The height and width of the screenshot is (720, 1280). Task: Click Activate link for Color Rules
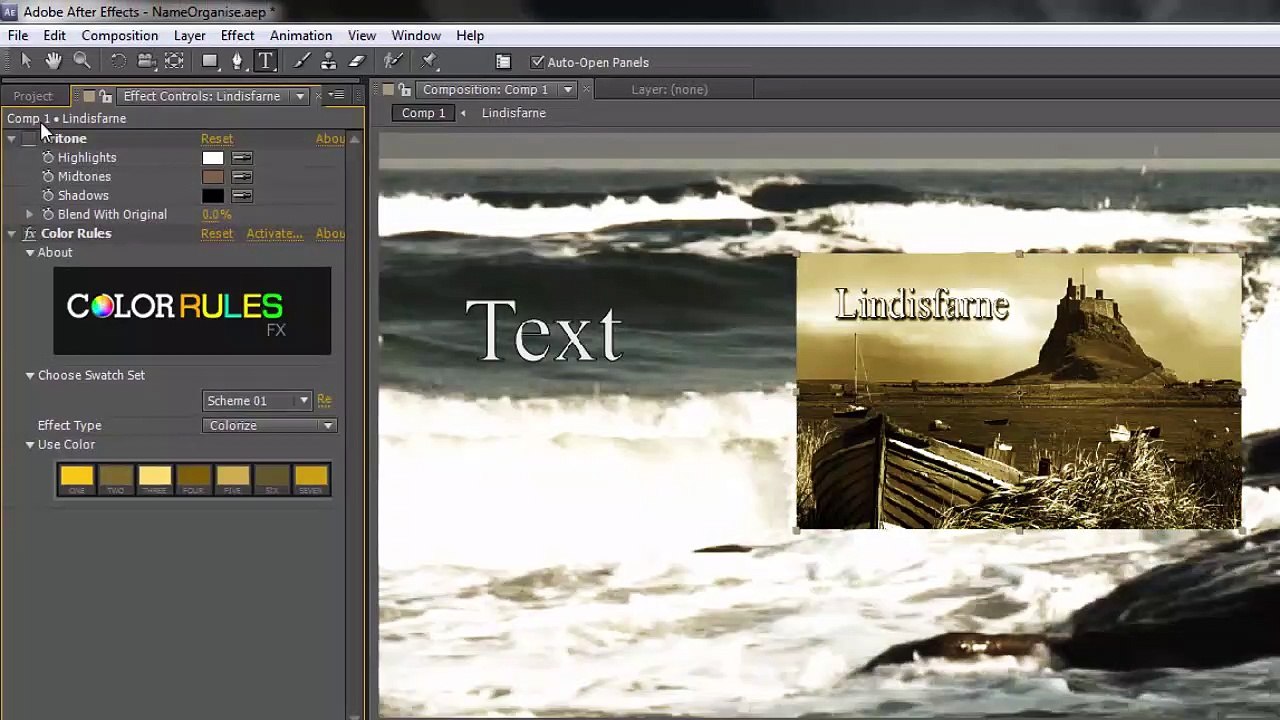(x=274, y=234)
